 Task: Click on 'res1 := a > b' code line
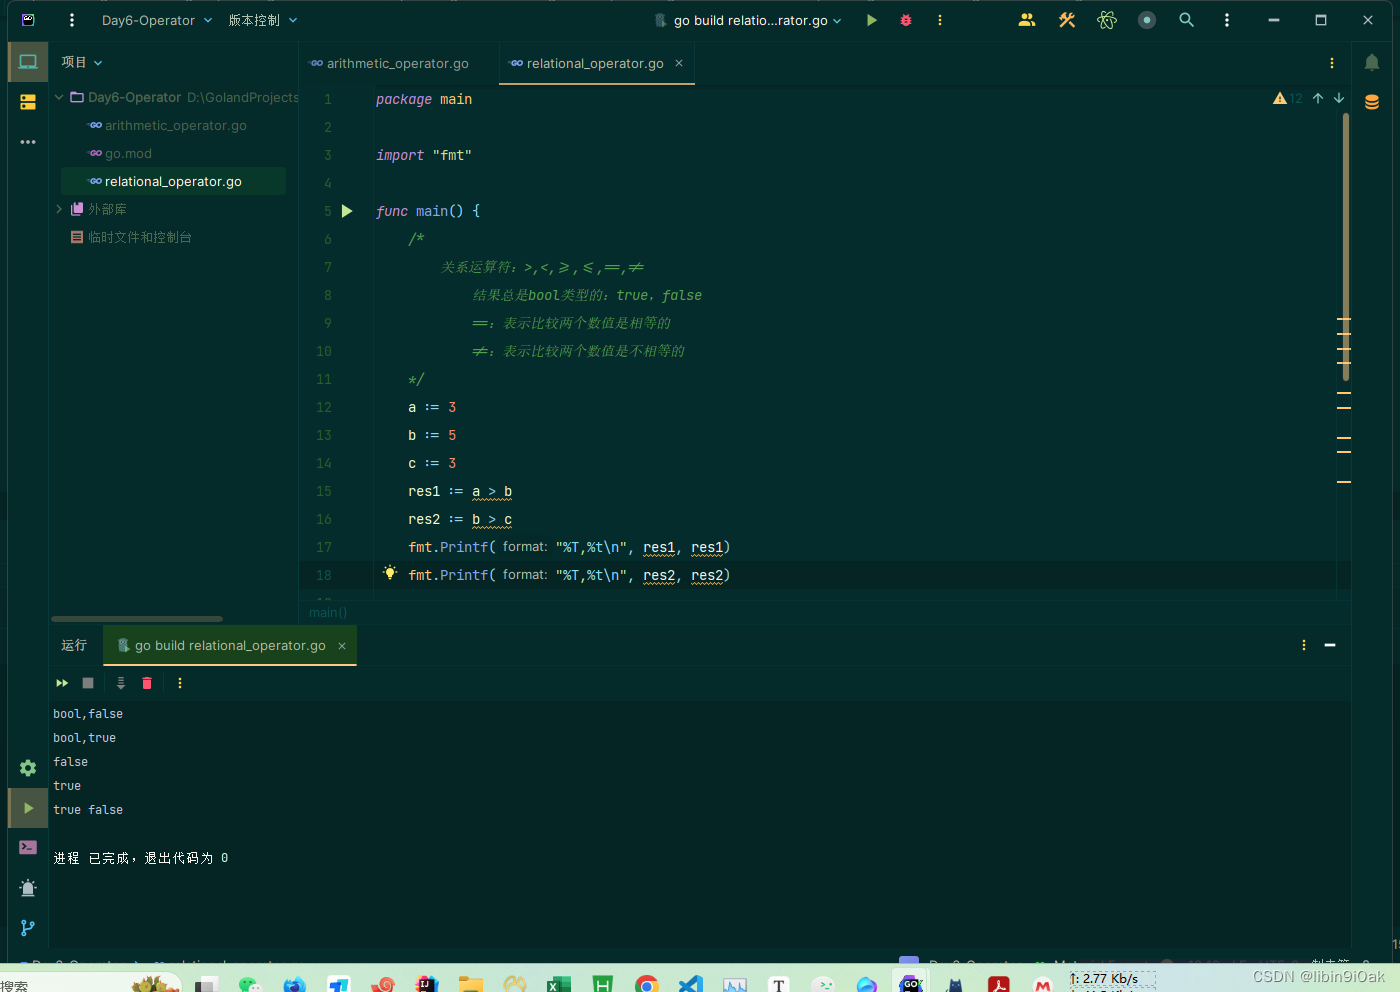(460, 491)
